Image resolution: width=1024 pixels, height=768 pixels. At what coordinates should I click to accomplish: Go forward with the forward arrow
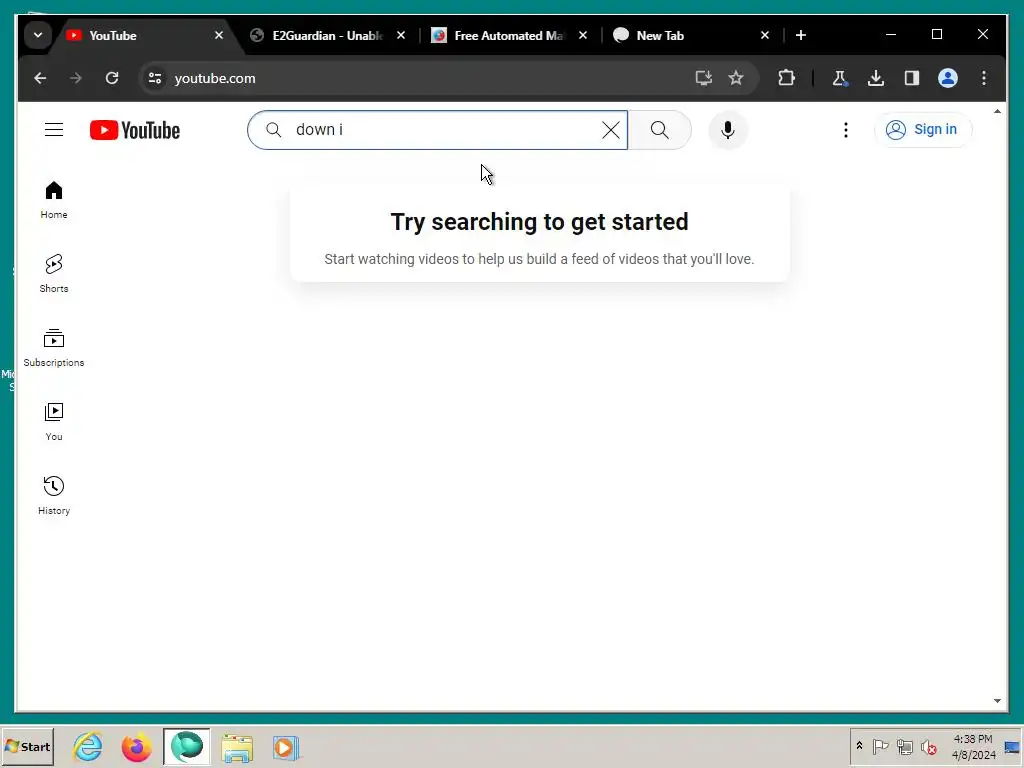pyautogui.click(x=76, y=78)
